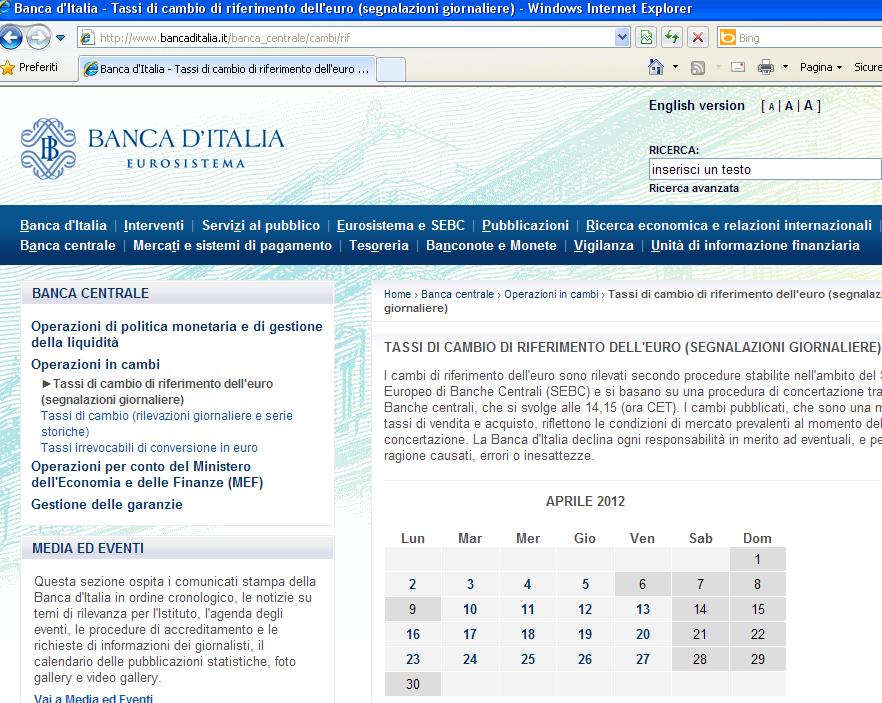The image size is (882, 703).
Task: Click the Stop loading red X icon
Action: 698,38
